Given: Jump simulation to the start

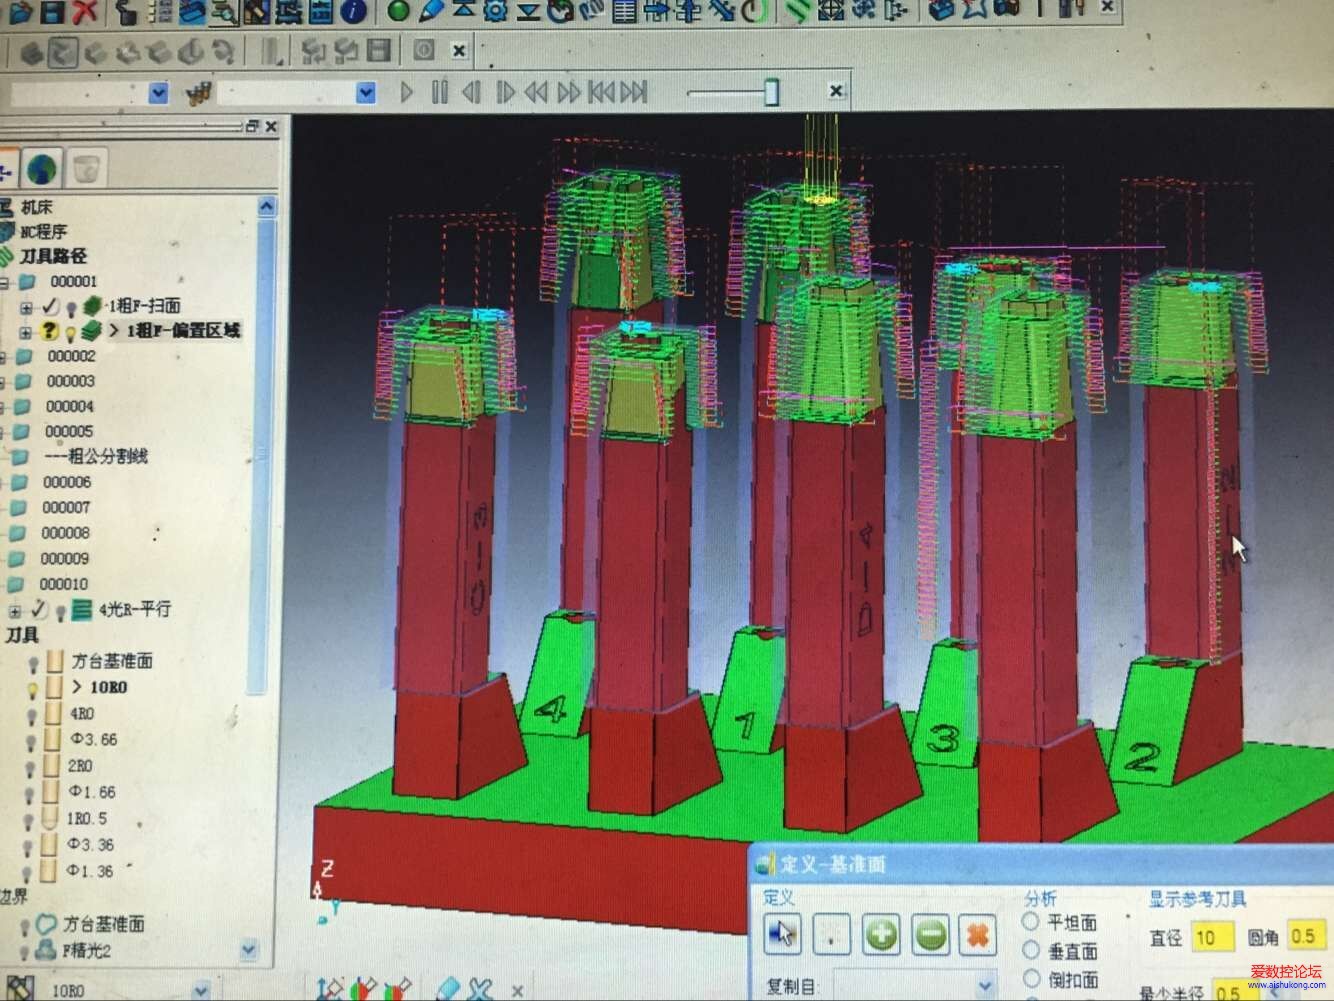Looking at the screenshot, I should pyautogui.click(x=601, y=92).
